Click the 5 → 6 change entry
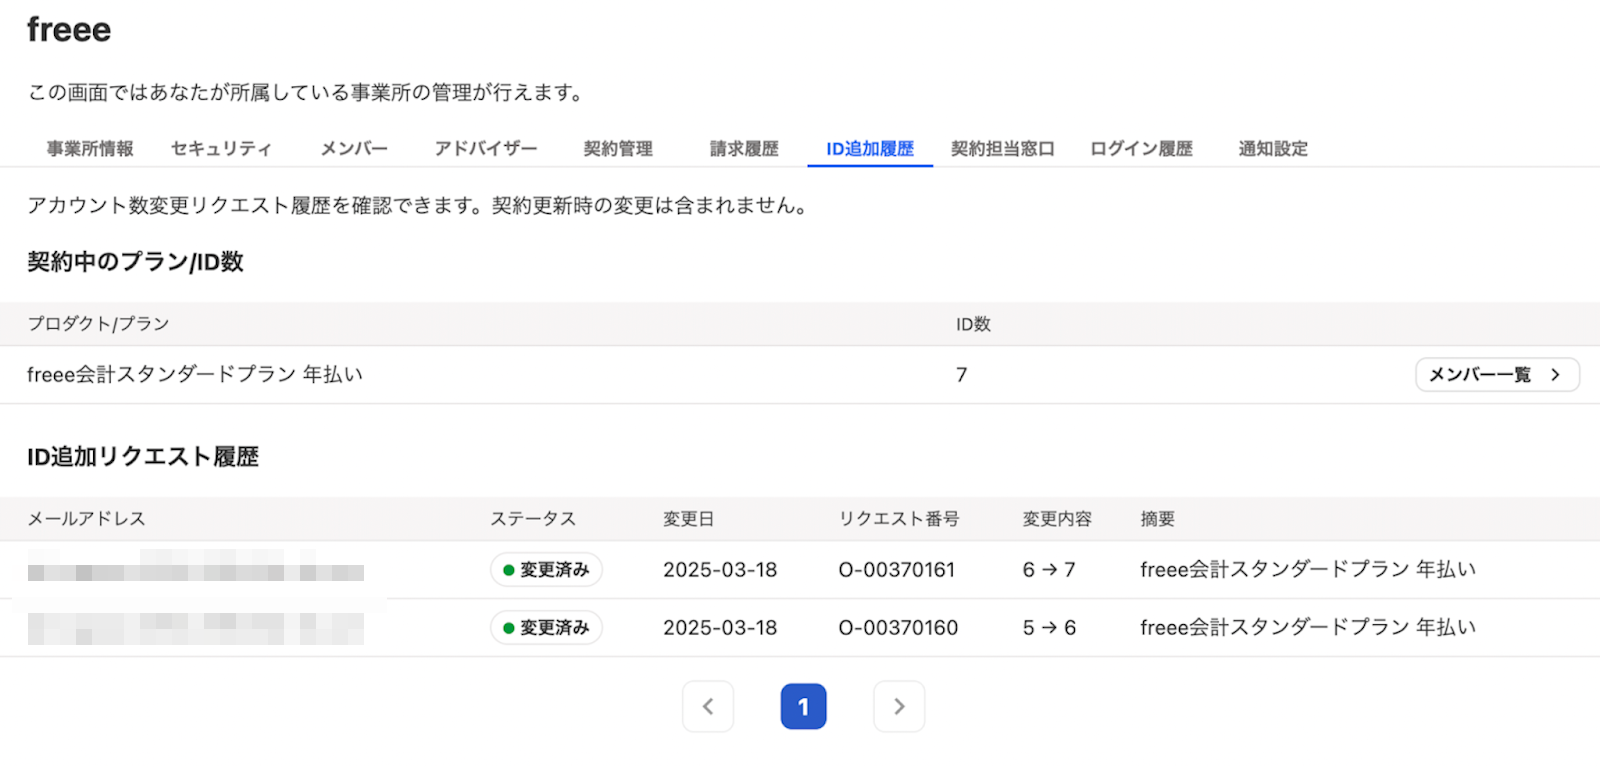This screenshot has width=1600, height=767. pyautogui.click(x=1049, y=628)
